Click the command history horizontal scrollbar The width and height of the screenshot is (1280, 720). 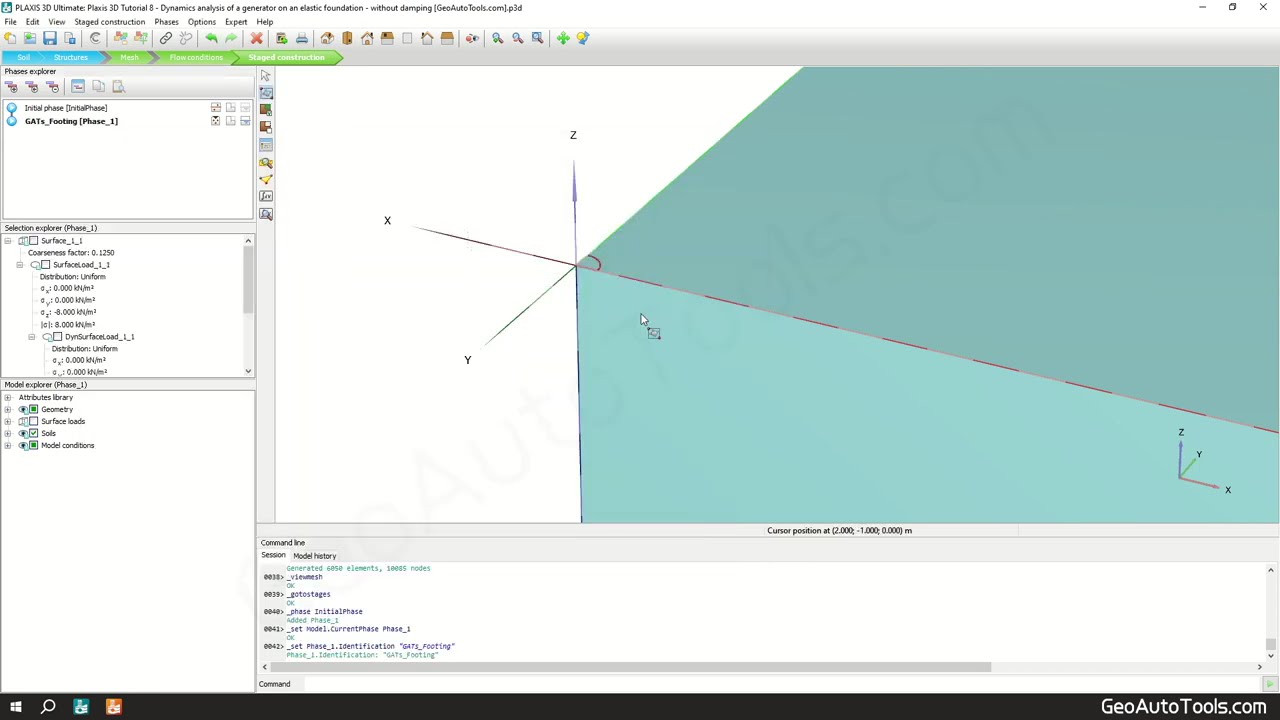coord(762,667)
